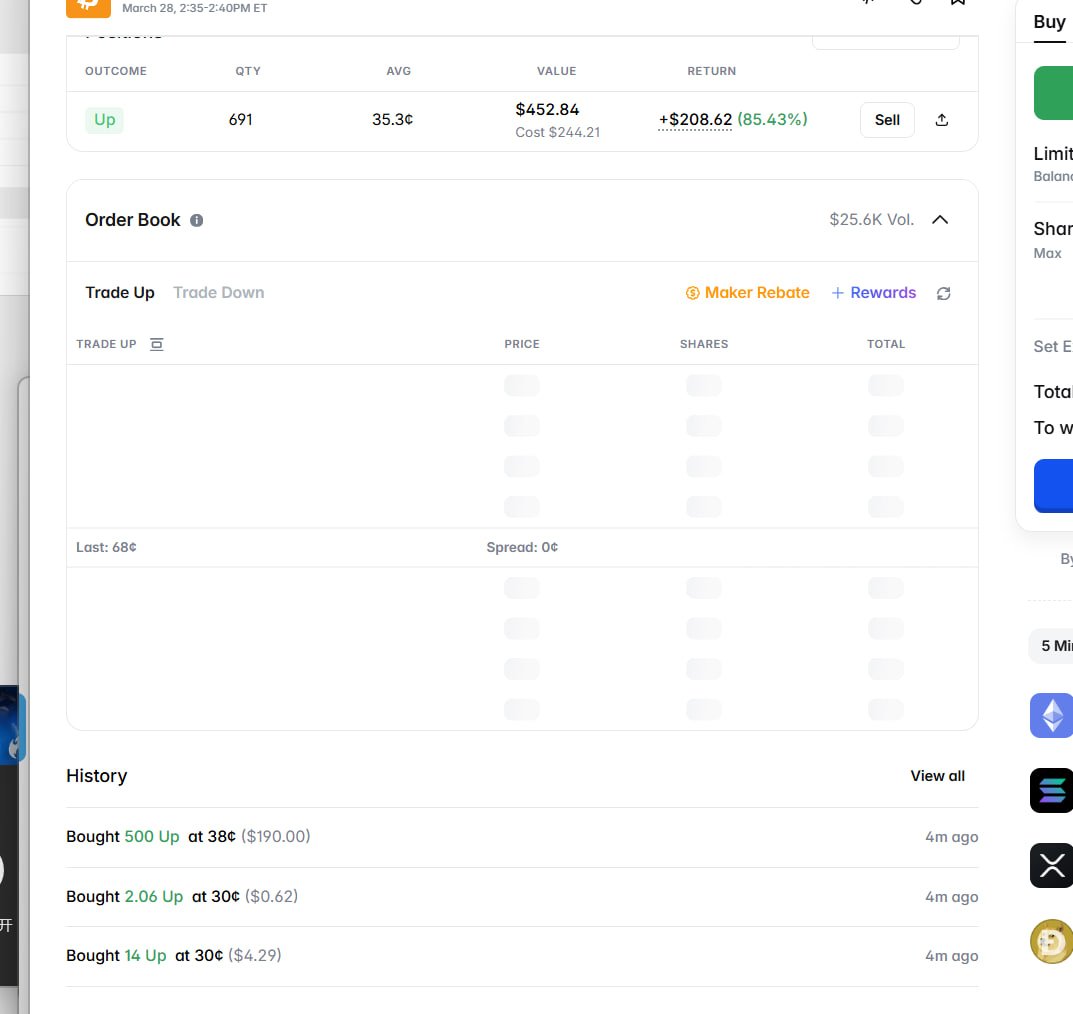Click the TOTAL column header
Screen dimensions: 1073x1014
886,344
